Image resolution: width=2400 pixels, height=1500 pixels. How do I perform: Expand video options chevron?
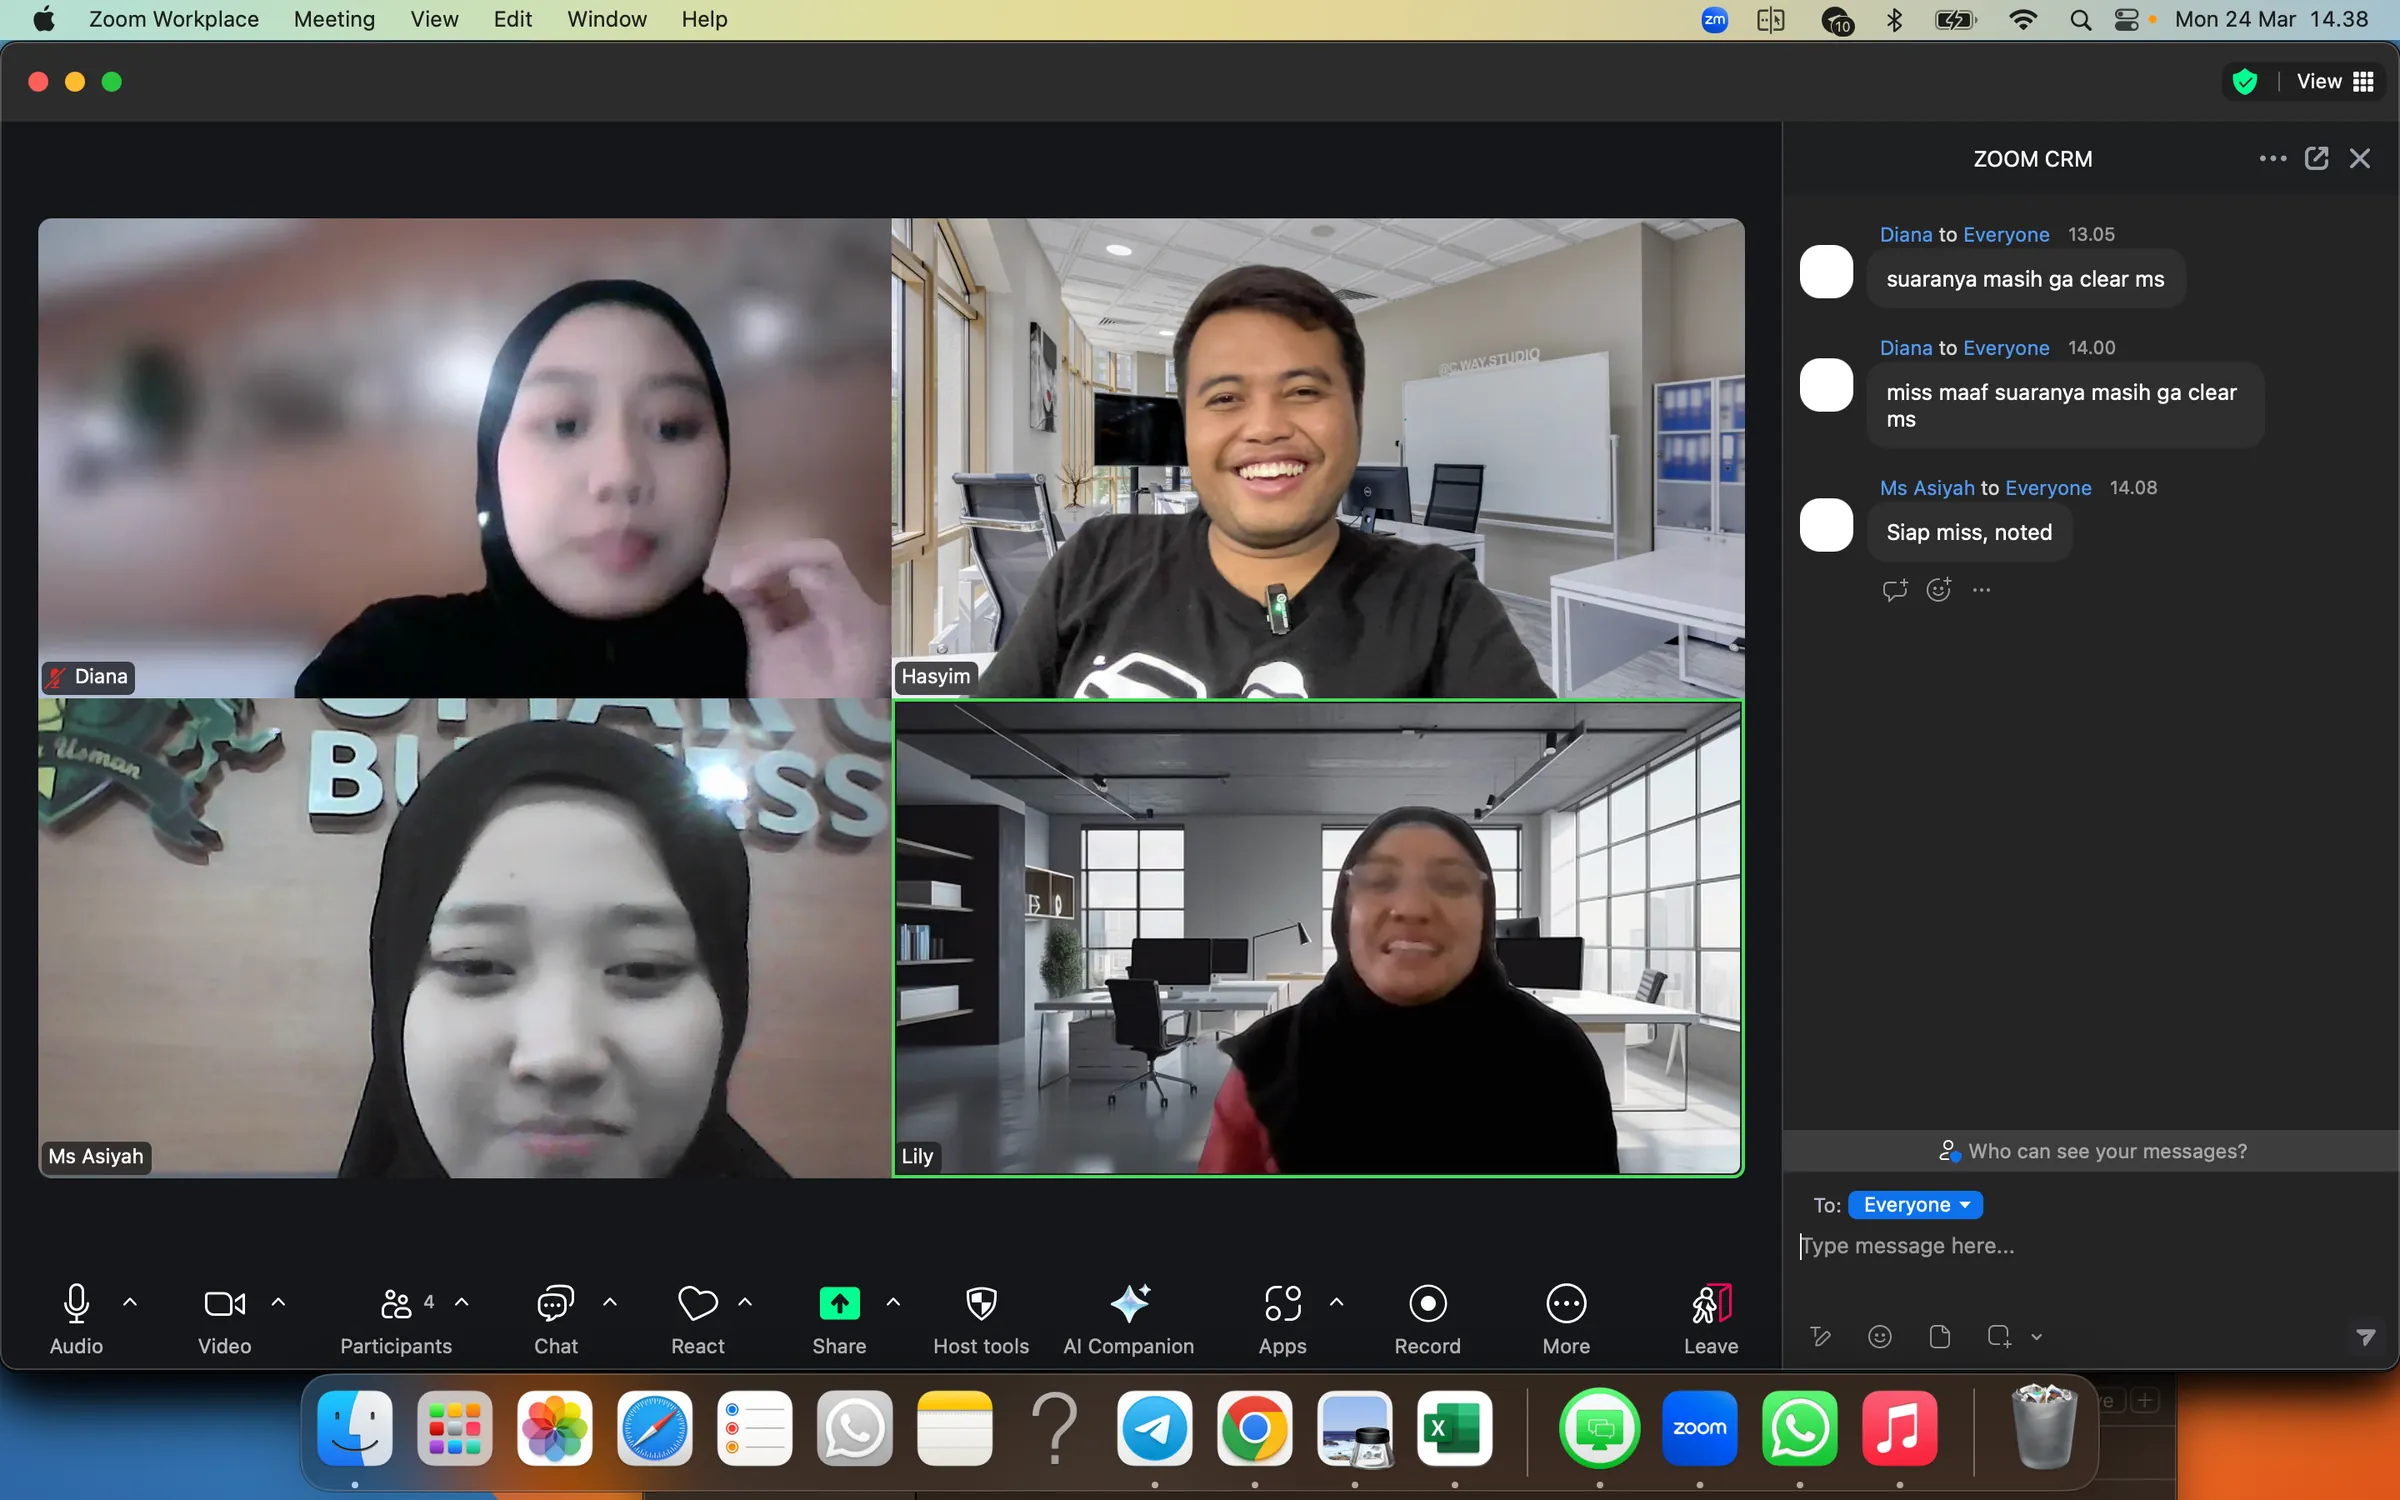(278, 1303)
